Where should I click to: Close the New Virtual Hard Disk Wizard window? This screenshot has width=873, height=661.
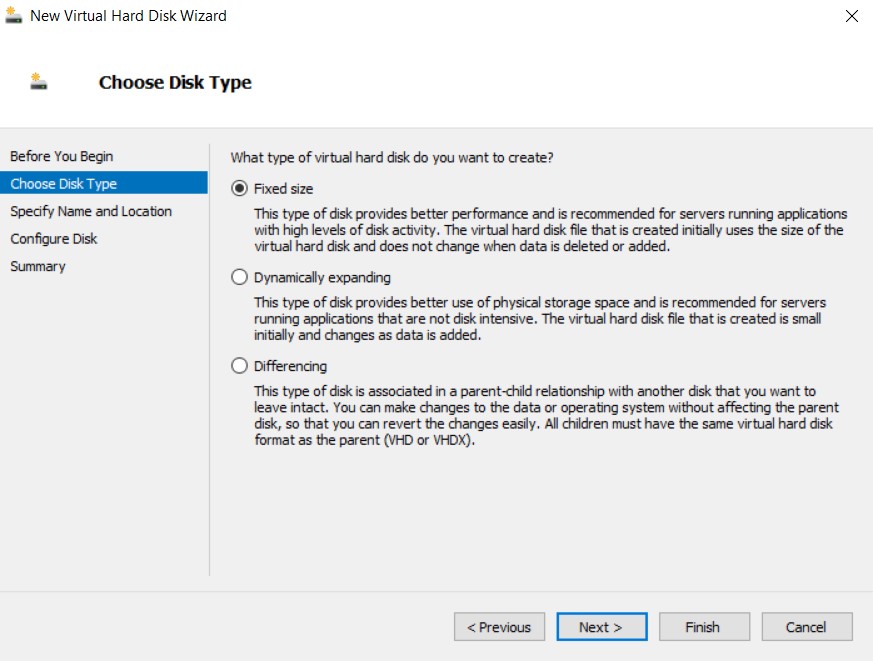[x=851, y=16]
